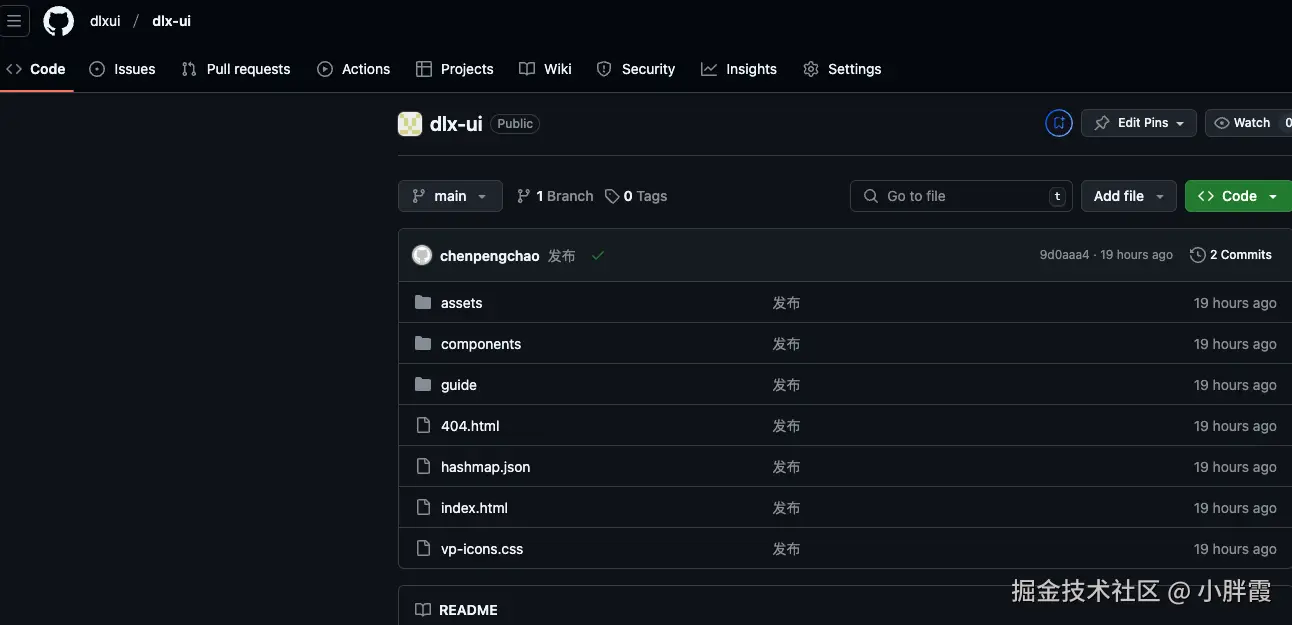Open the hamburger navigation menu

coord(14,21)
